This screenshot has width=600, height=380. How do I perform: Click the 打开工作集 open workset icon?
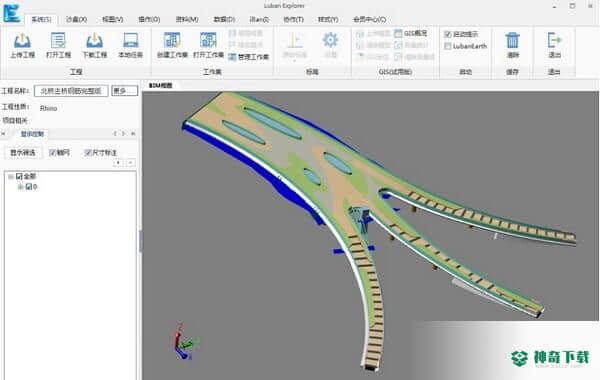208,45
